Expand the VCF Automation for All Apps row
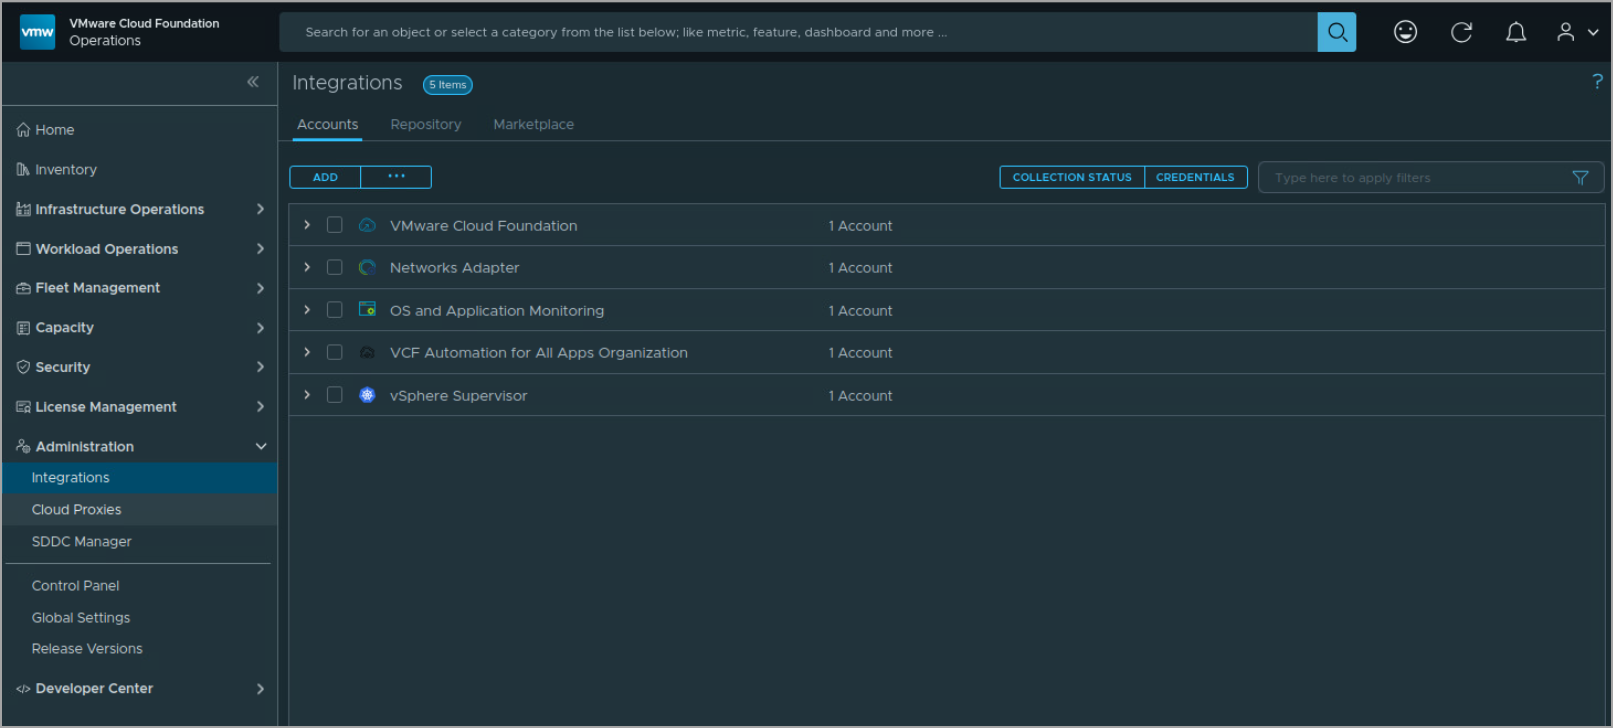Screen dimensions: 1613x728 click(x=307, y=352)
